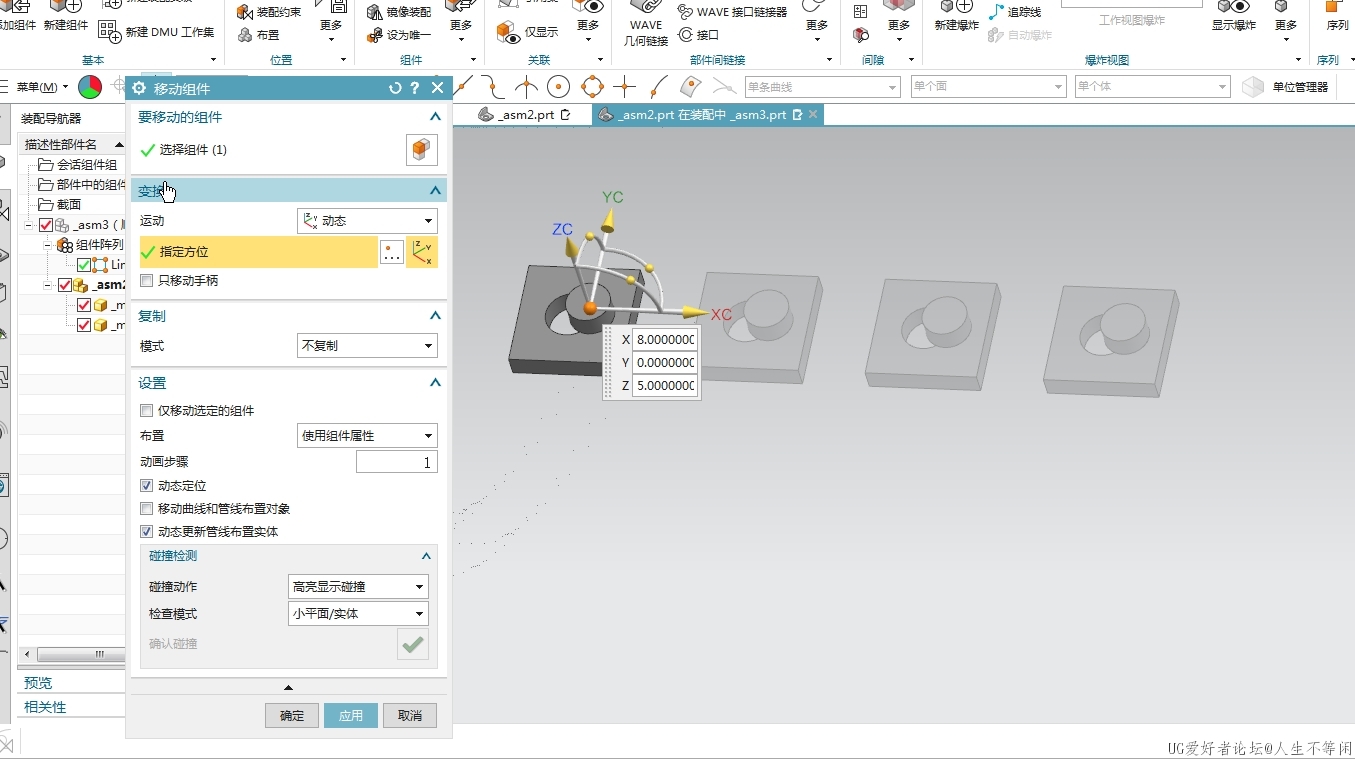The width and height of the screenshot is (1355, 760).
Task: Click the circle center snap point icon
Action: click(558, 86)
